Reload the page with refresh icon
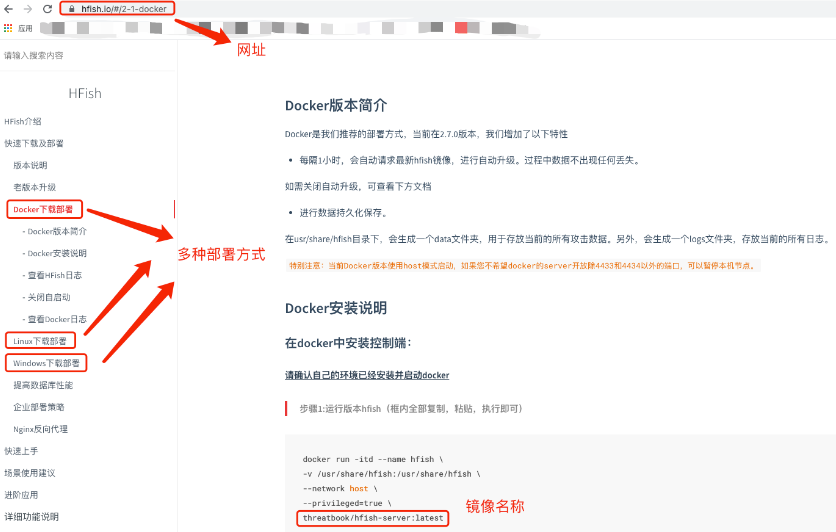Viewport: 836px width, 532px height. (47, 9)
